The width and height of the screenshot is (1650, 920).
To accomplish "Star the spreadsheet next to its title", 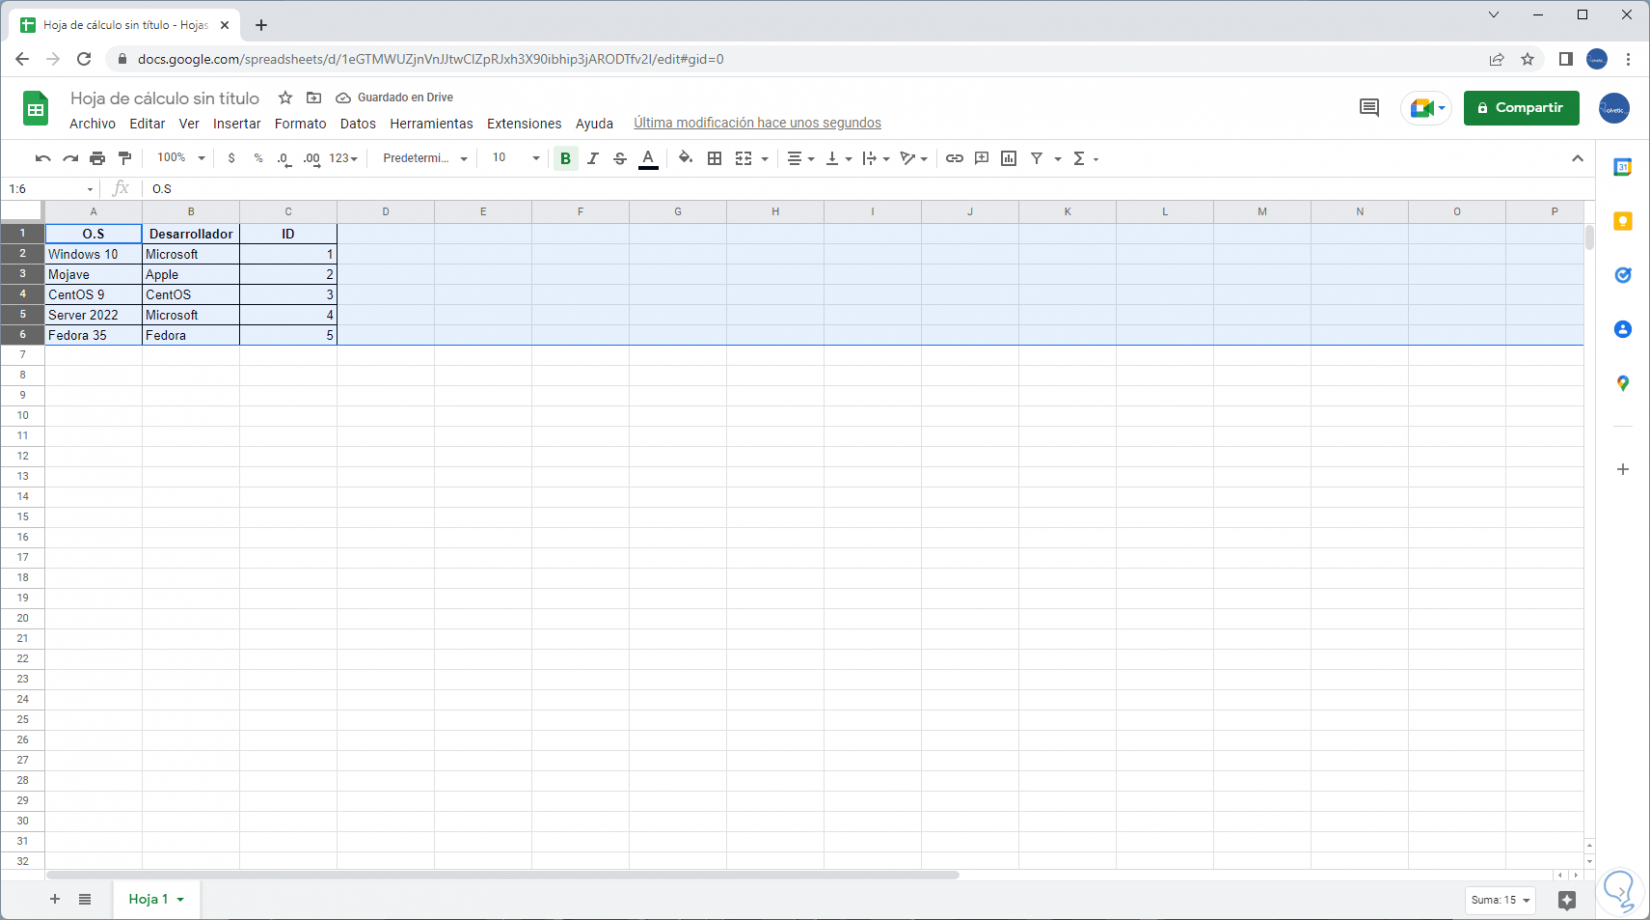I will pos(285,98).
